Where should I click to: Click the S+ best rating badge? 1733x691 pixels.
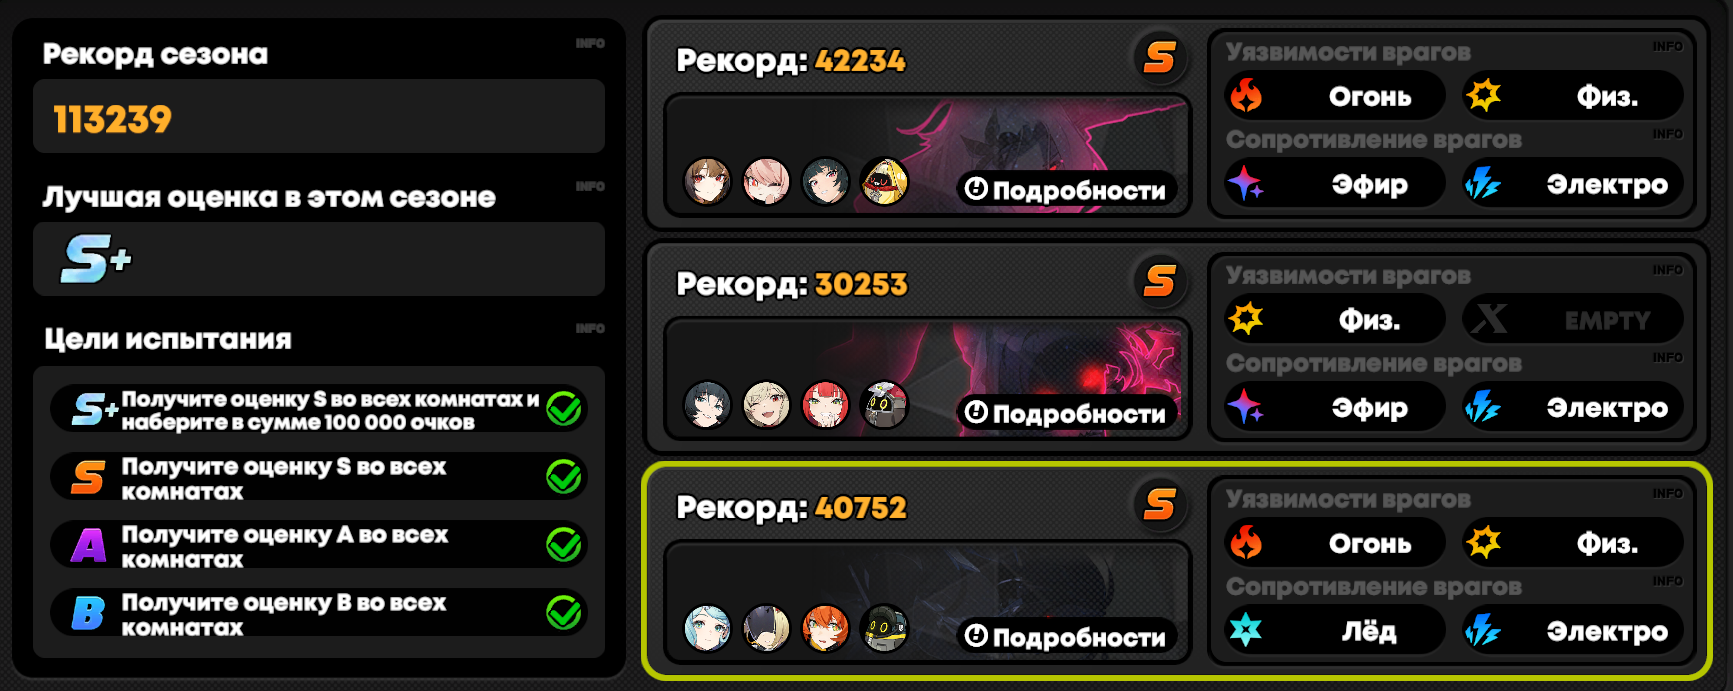click(96, 259)
